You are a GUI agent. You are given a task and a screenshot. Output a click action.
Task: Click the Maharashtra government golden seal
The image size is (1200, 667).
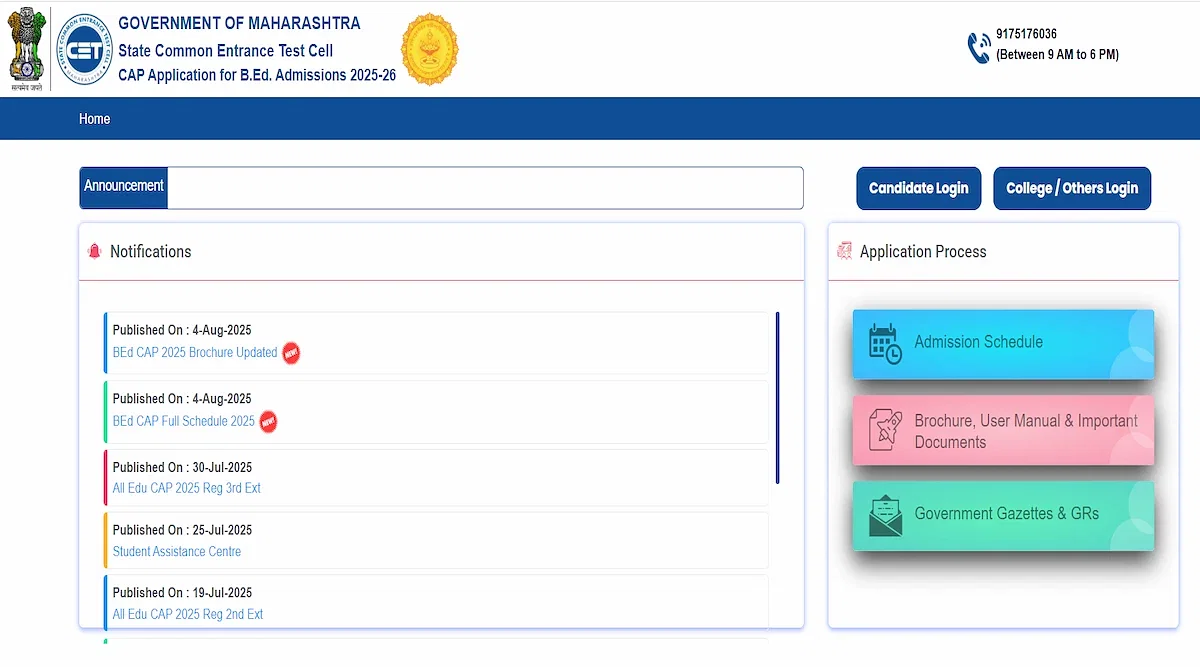pos(429,49)
